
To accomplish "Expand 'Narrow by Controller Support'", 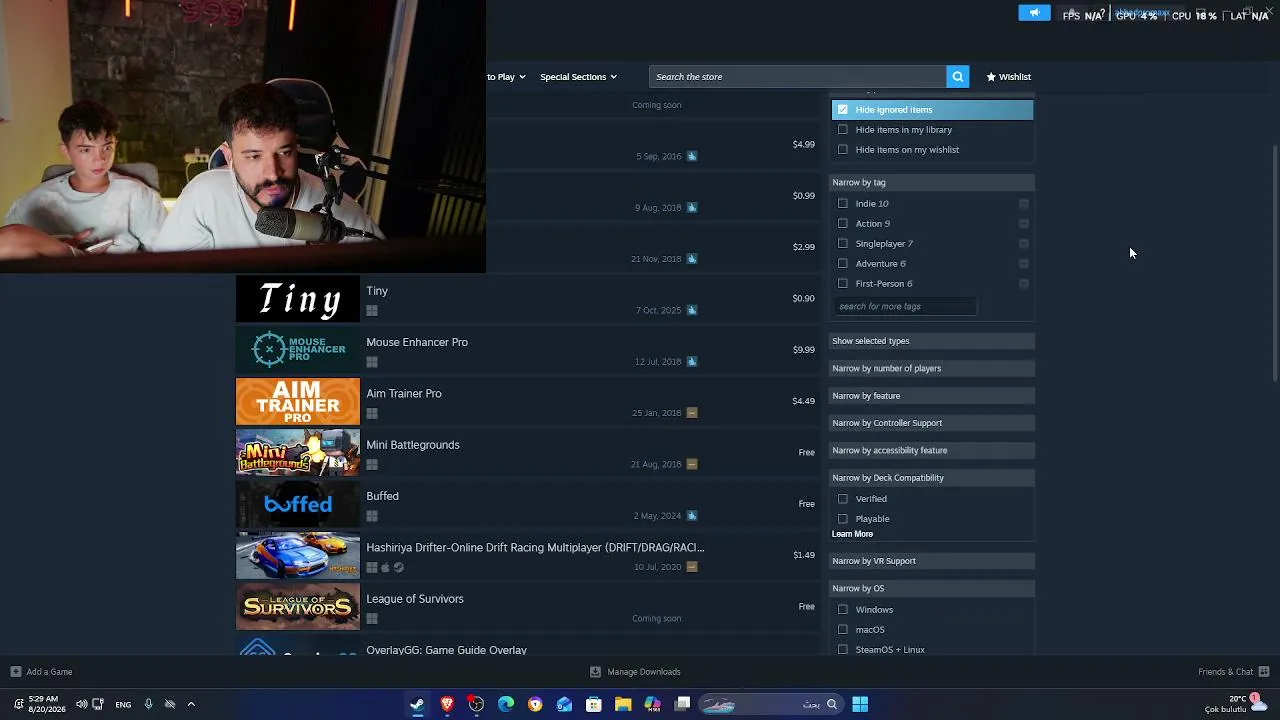I will pyautogui.click(x=932, y=423).
